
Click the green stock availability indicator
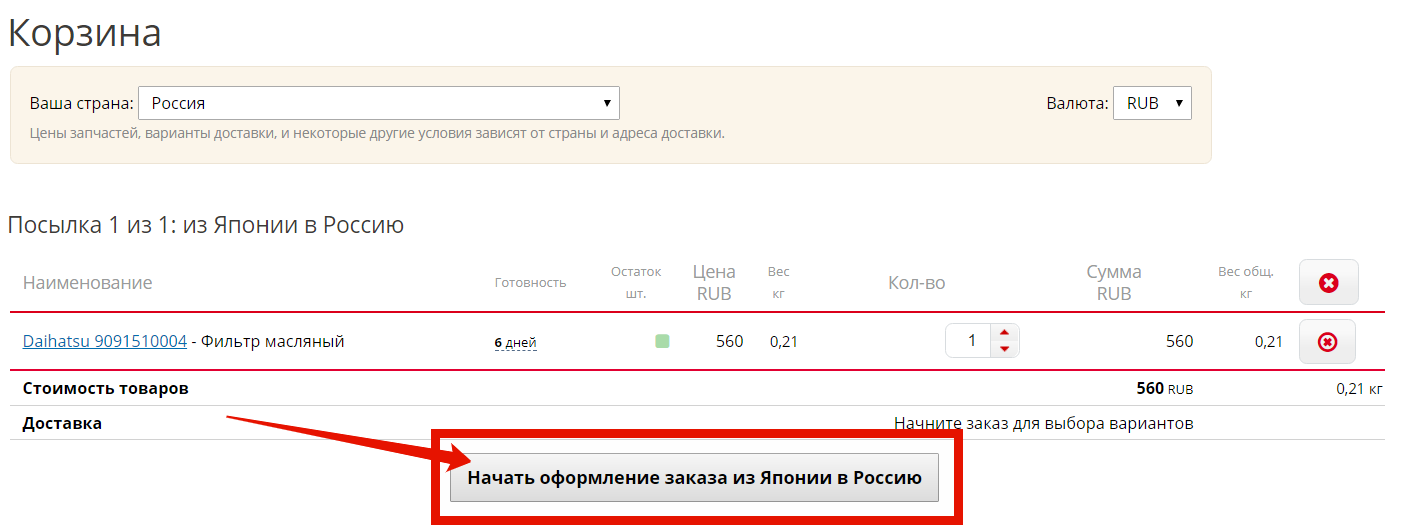point(662,341)
